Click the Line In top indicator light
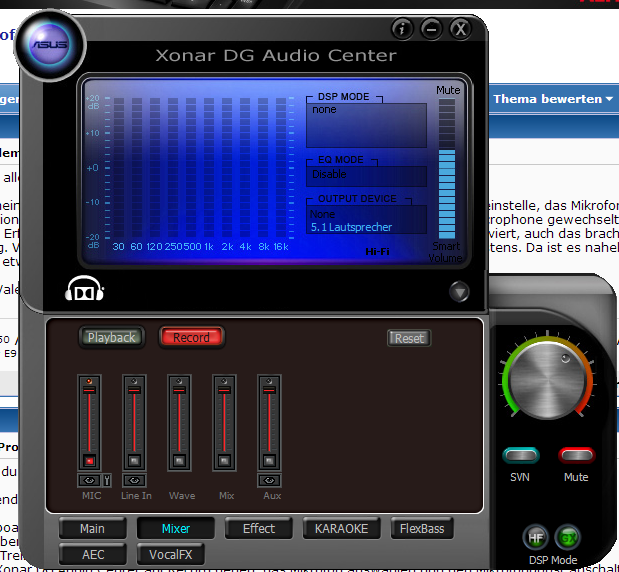Viewport: 619px width, 572px height. (x=134, y=381)
